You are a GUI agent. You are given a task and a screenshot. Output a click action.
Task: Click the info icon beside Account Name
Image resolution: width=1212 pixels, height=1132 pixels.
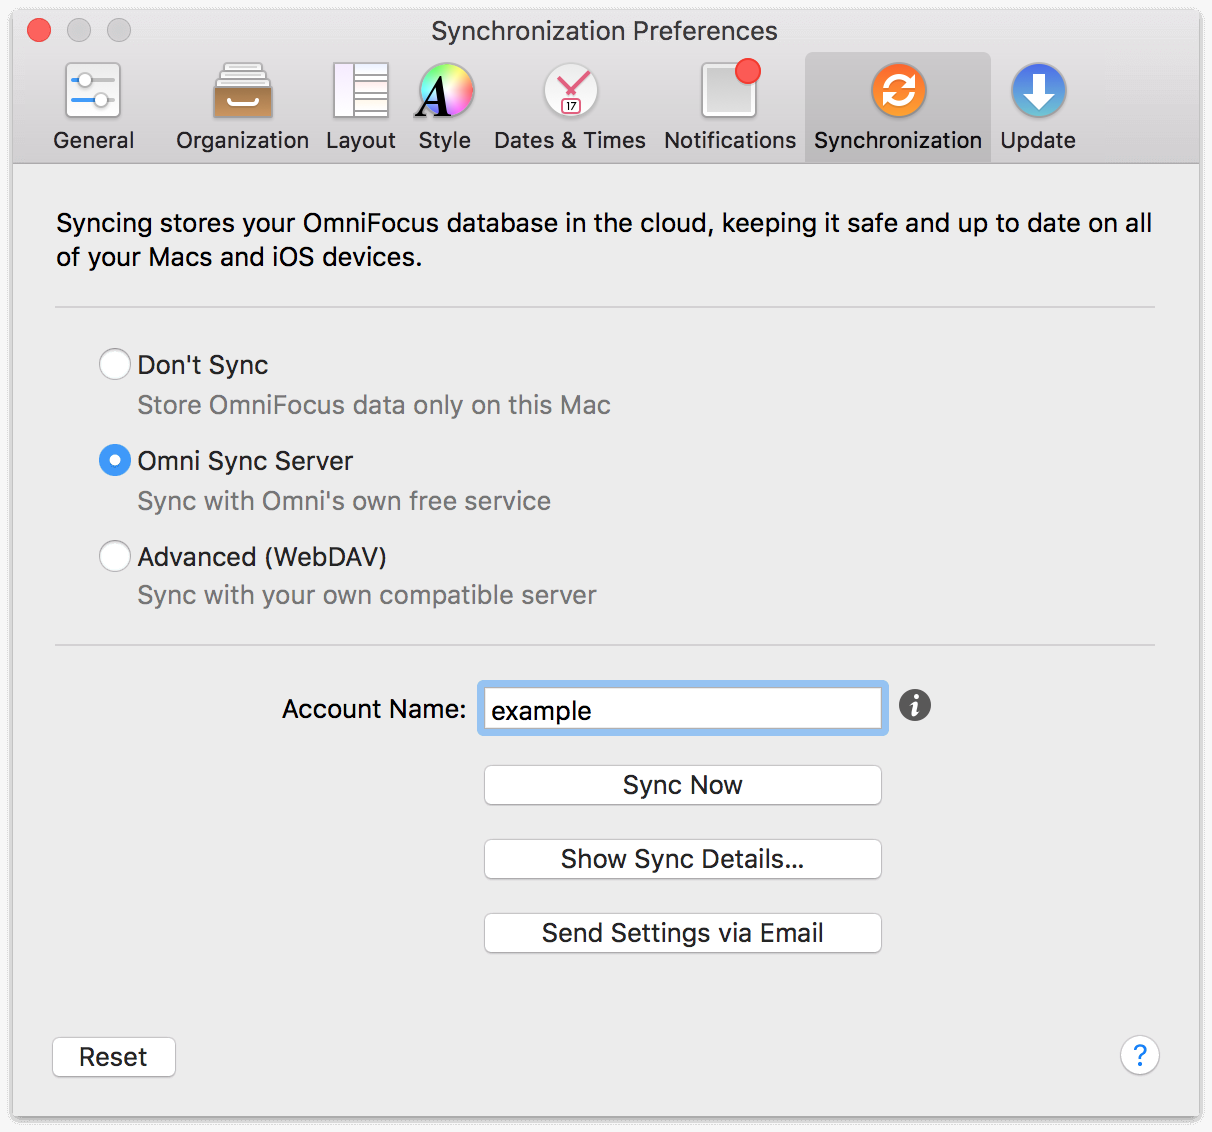(915, 705)
